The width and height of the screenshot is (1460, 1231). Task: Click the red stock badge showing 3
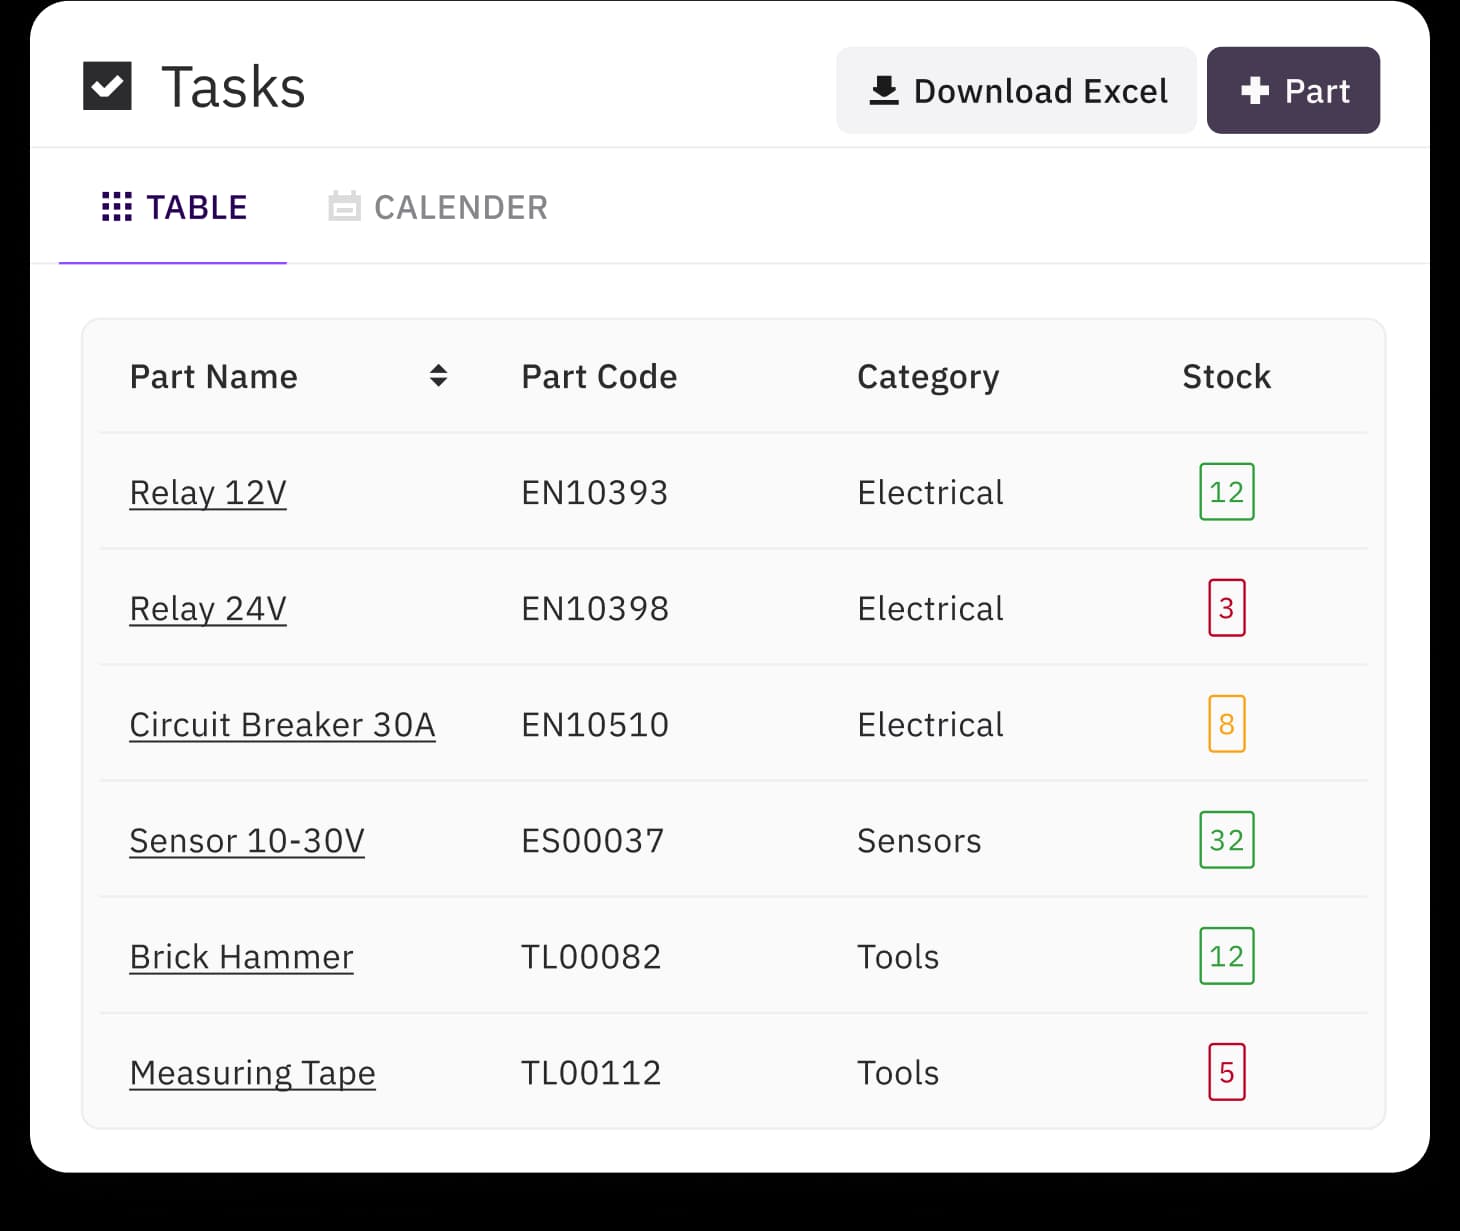pyautogui.click(x=1226, y=608)
